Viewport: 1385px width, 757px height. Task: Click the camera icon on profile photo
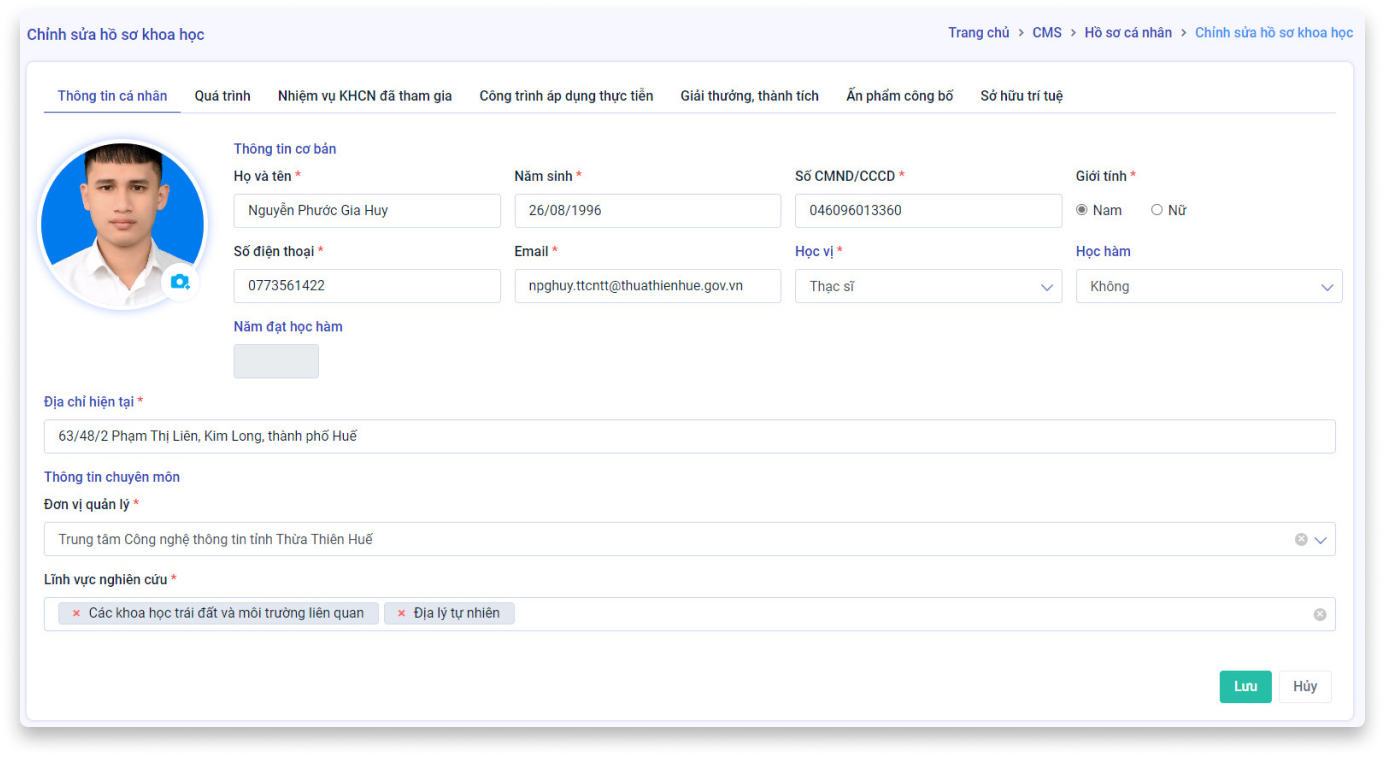point(180,282)
